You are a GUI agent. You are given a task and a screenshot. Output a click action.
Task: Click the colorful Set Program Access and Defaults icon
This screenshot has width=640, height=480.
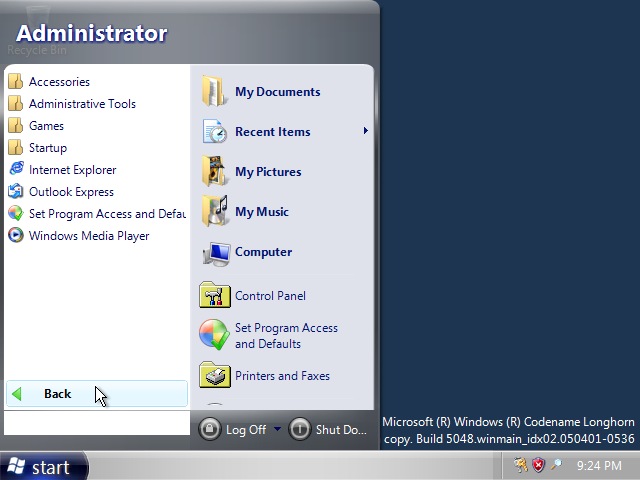click(214, 335)
